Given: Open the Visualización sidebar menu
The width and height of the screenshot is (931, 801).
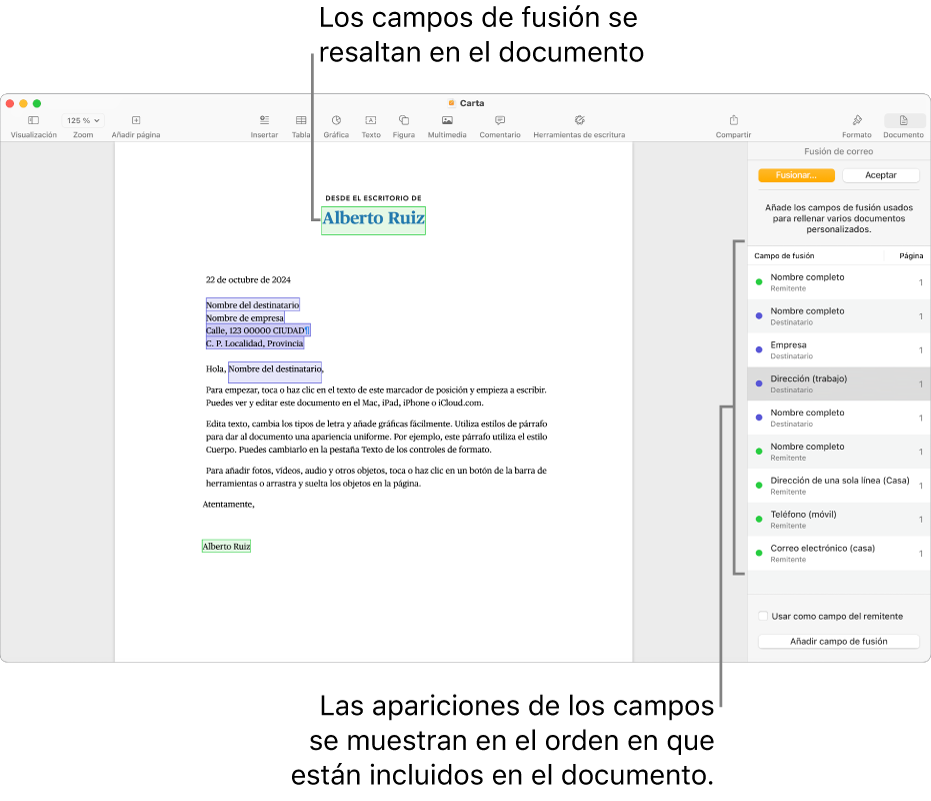Looking at the screenshot, I should tap(33, 121).
